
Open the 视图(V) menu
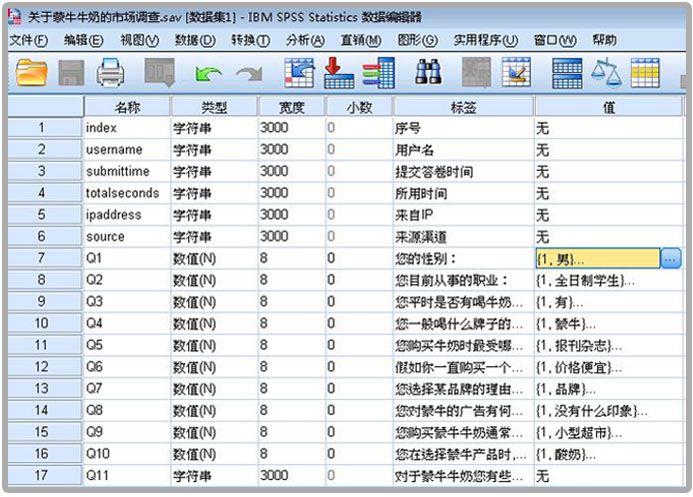coord(140,41)
